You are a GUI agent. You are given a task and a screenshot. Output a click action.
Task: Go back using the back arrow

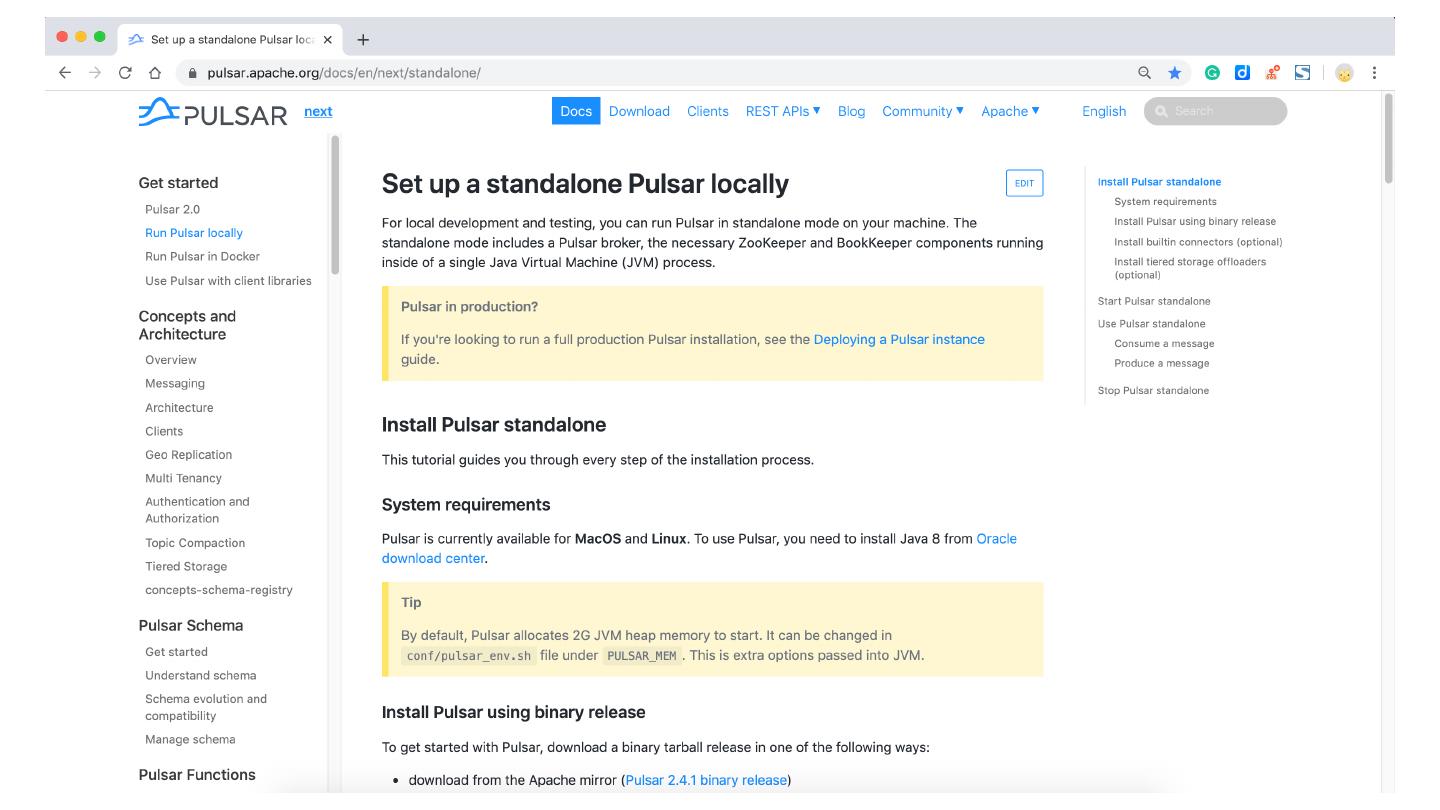point(65,73)
